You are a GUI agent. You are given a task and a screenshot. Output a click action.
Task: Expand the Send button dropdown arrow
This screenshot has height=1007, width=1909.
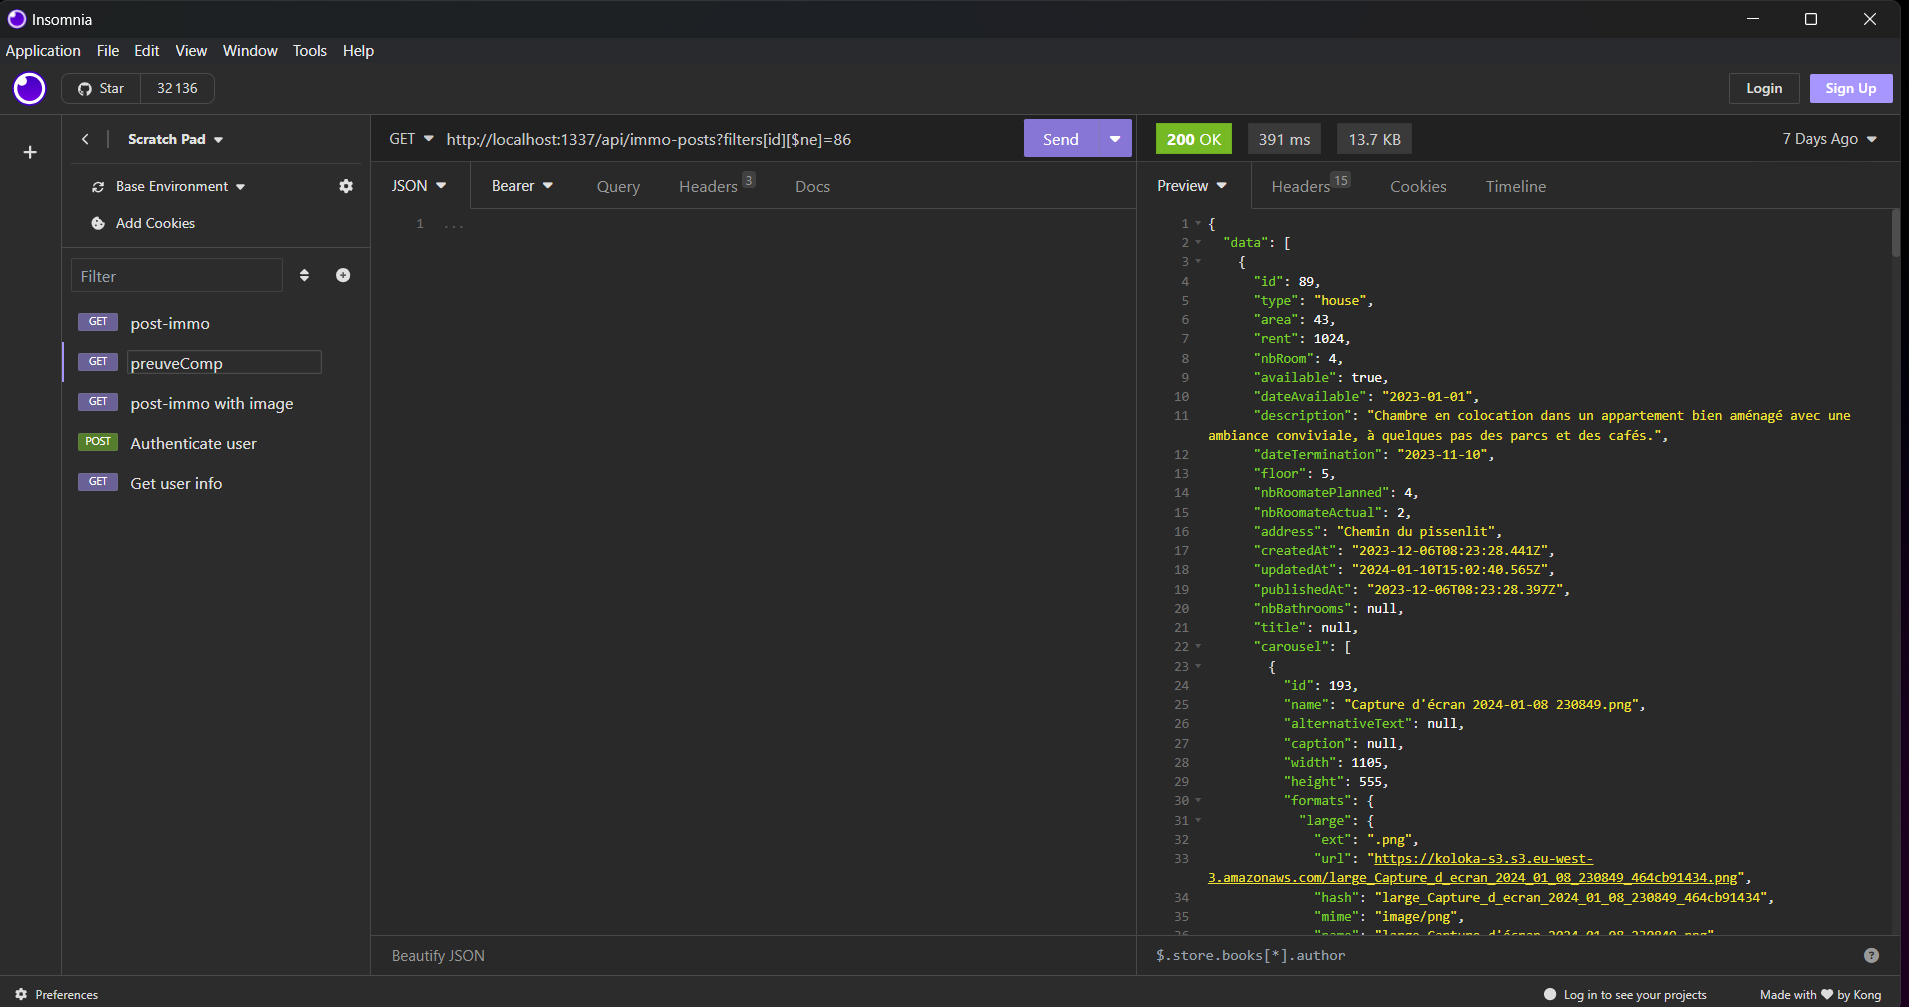[1114, 139]
